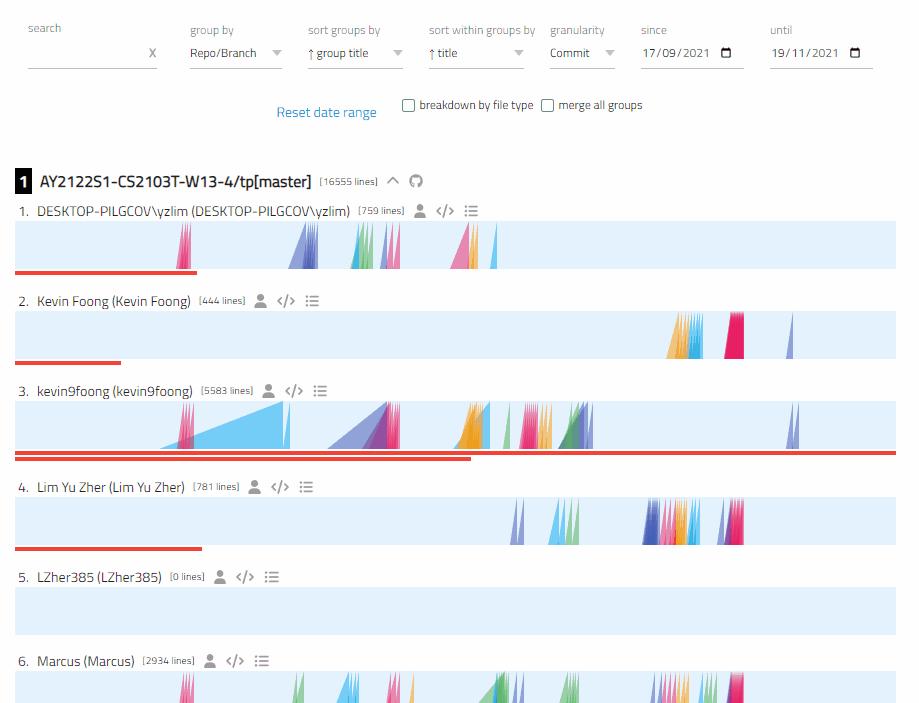
Task: Check the merge all groups option
Action: pyautogui.click(x=547, y=105)
